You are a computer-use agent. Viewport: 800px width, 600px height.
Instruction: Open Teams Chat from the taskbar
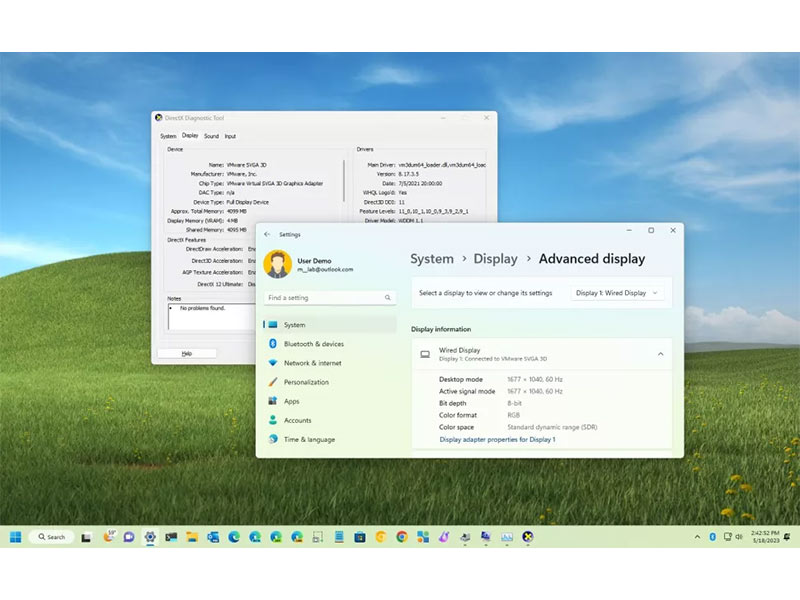coord(129,537)
